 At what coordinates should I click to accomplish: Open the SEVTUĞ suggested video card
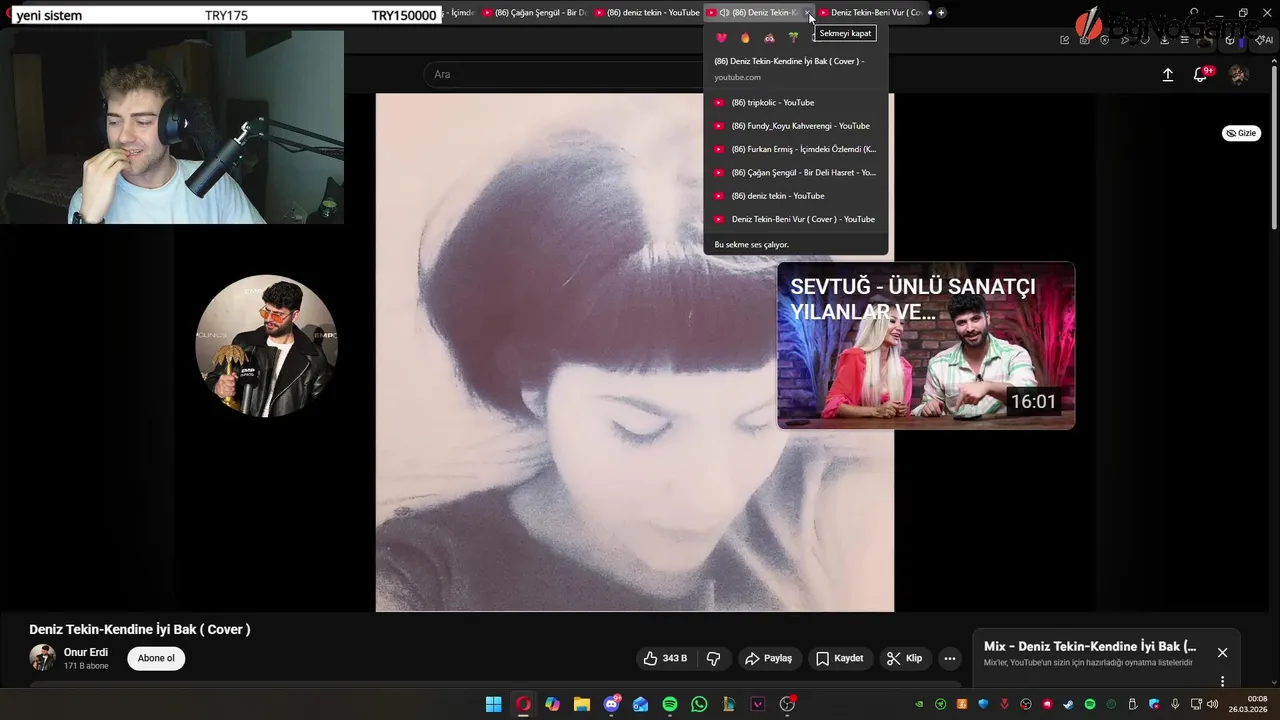click(x=926, y=345)
